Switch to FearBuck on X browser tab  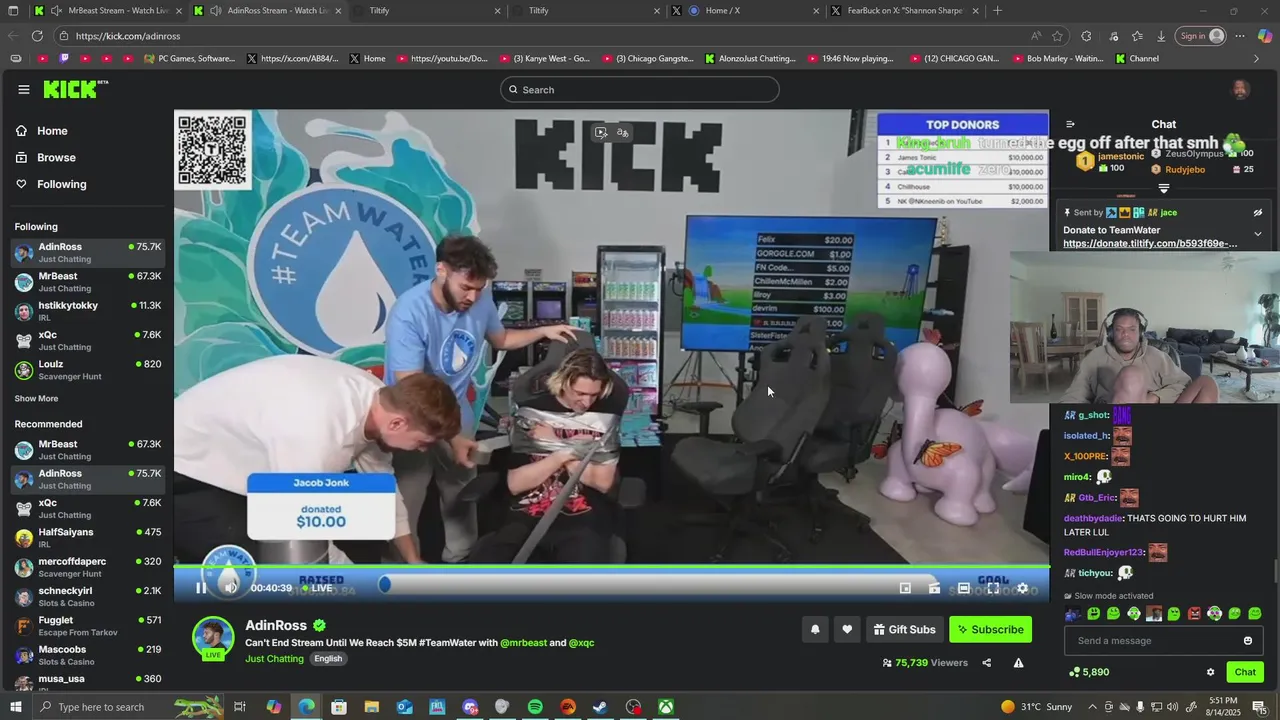click(905, 11)
